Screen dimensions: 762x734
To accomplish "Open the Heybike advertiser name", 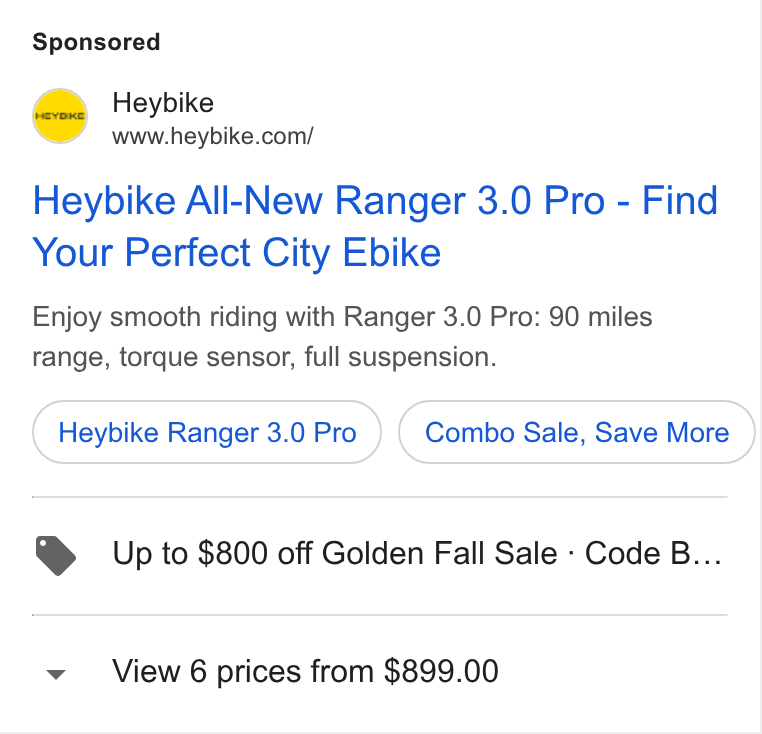I will pyautogui.click(x=163, y=103).
